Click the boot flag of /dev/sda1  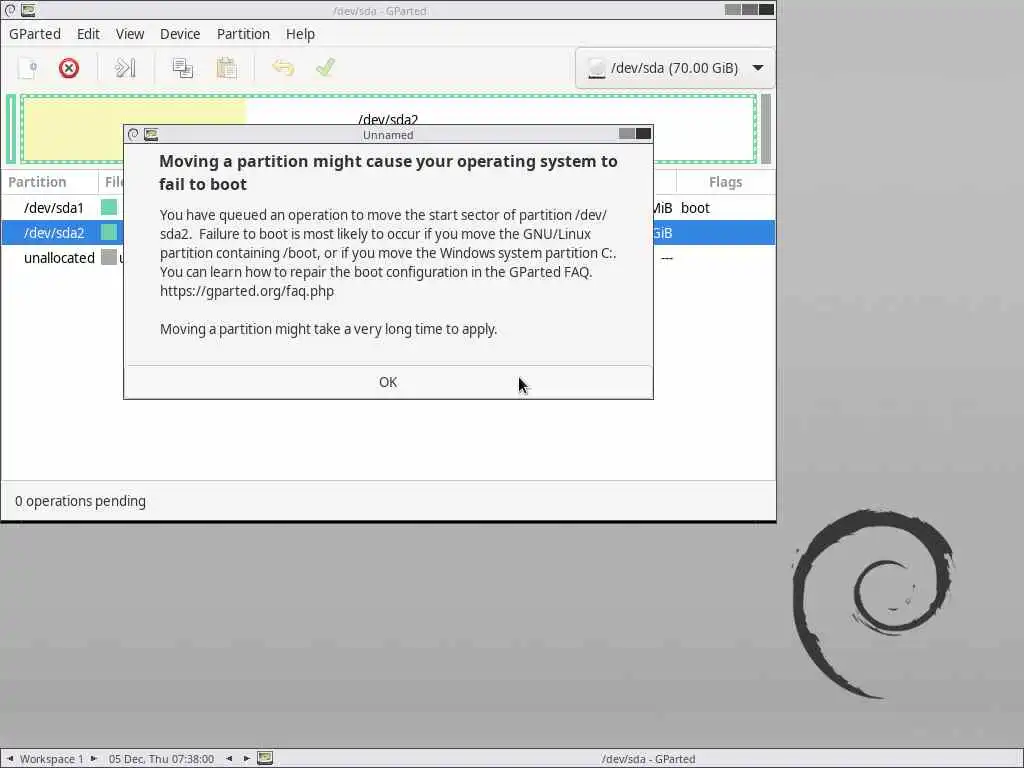click(x=695, y=208)
